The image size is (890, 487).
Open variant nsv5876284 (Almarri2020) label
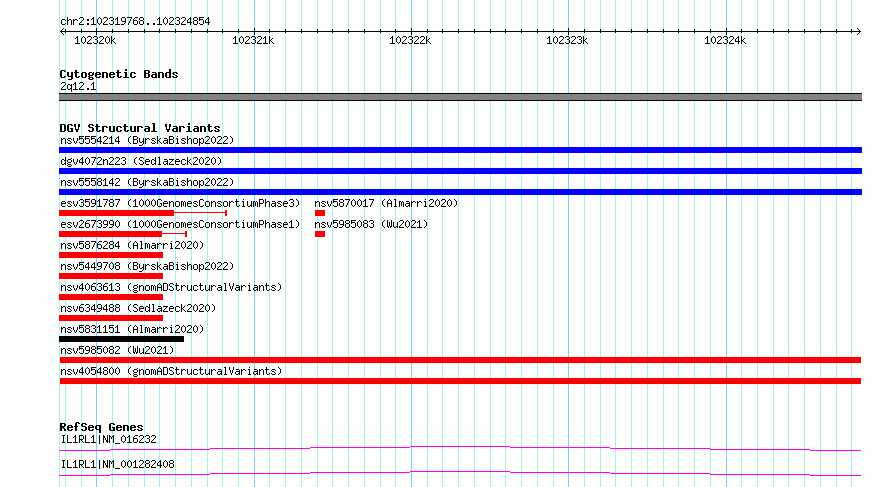[x=132, y=245]
